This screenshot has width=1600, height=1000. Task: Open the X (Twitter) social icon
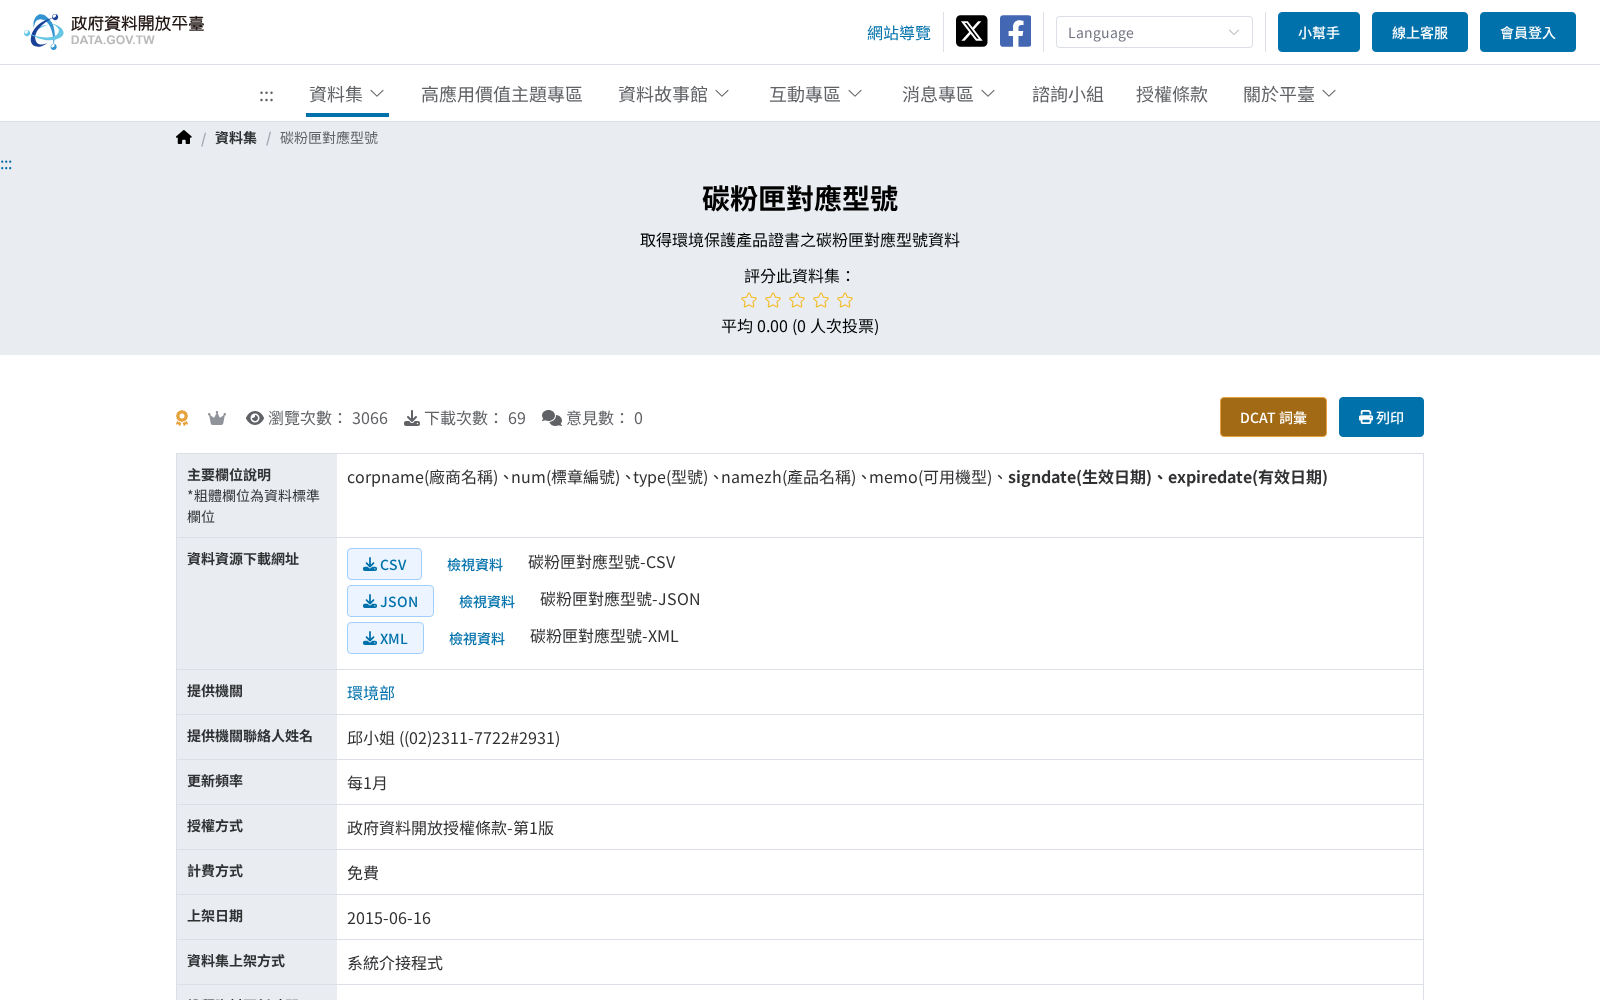click(x=971, y=31)
